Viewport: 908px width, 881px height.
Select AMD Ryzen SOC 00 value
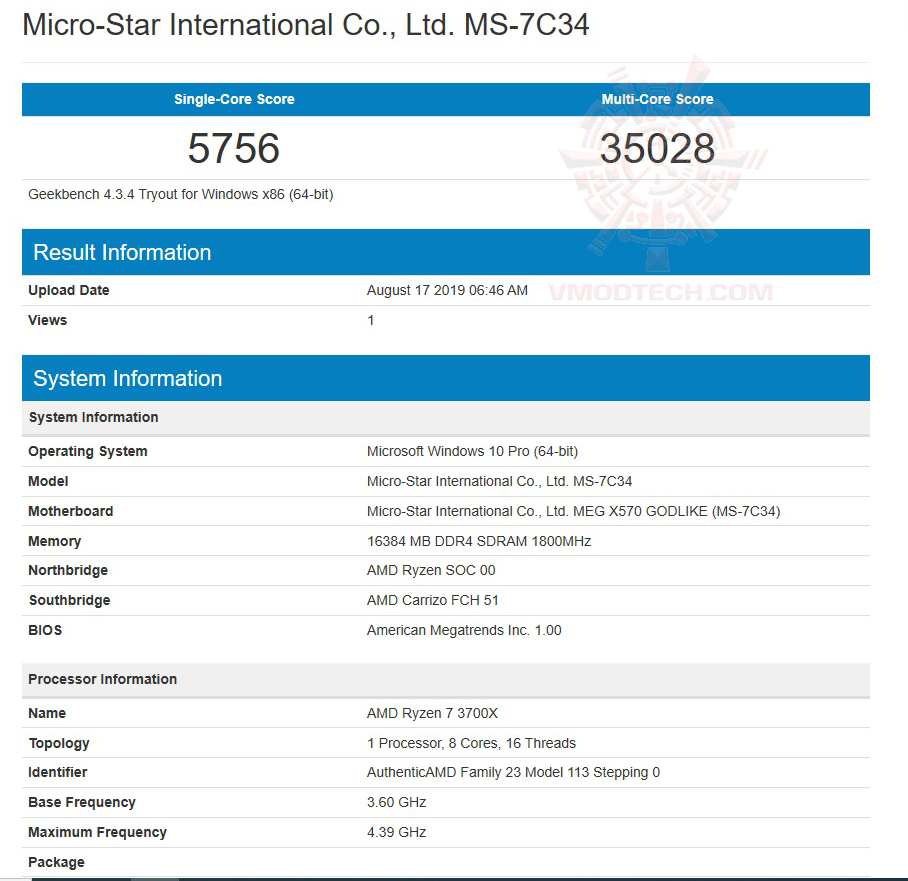[431, 571]
